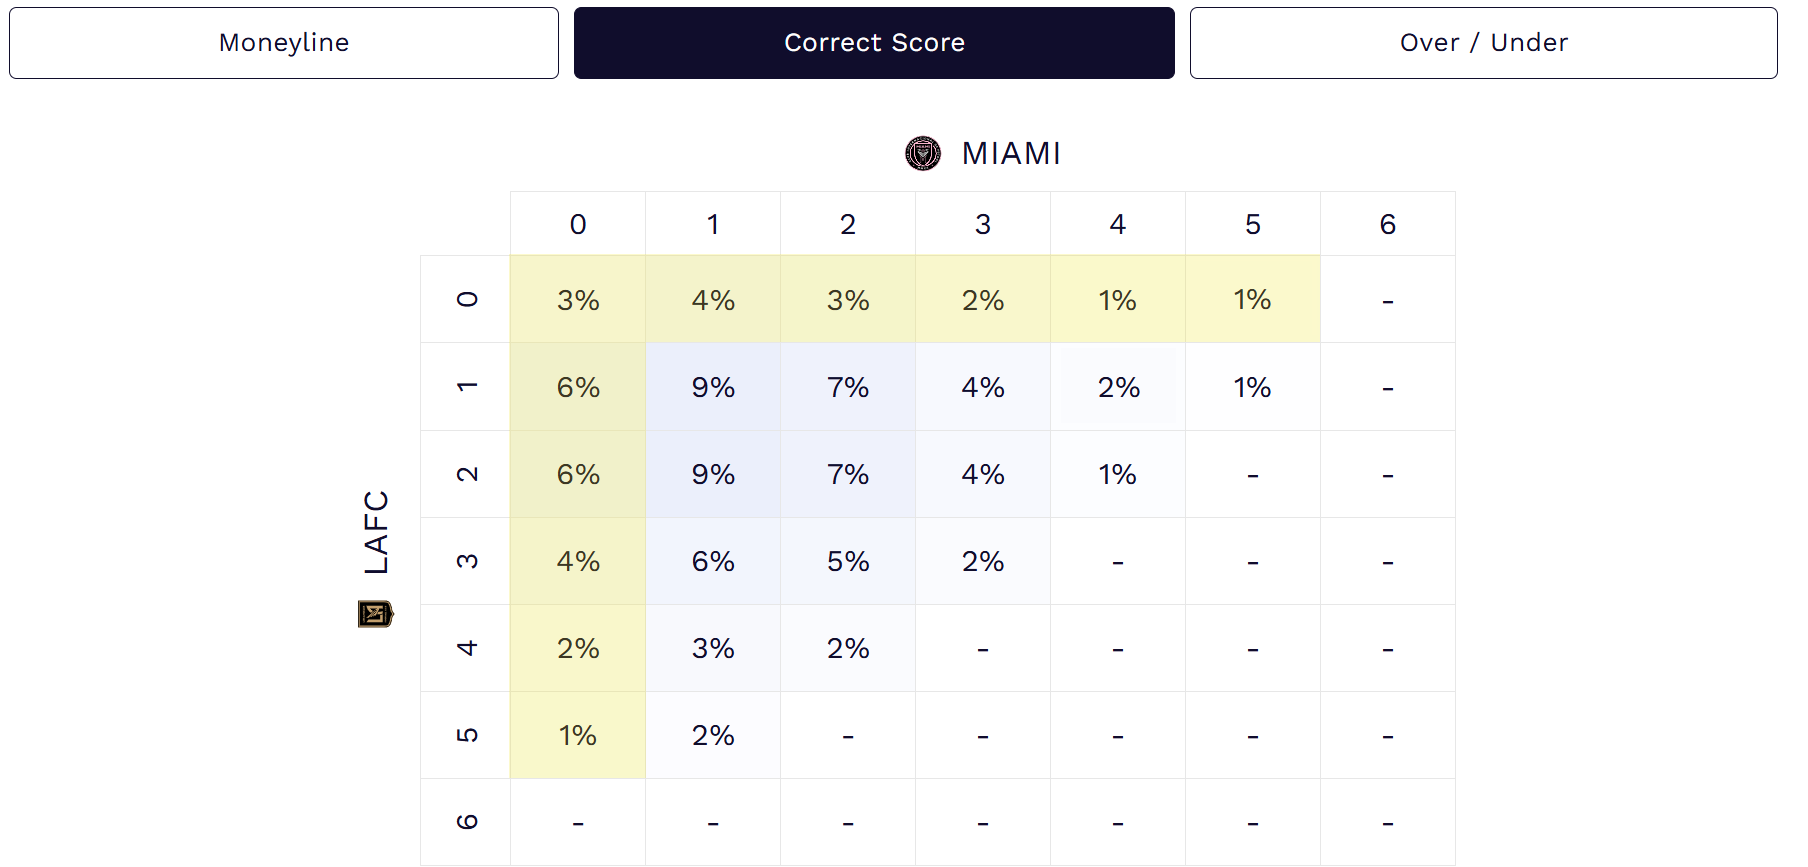Click the 3% cell for 0-0 draw
Viewport: 1808px width, 867px height.
point(577,299)
